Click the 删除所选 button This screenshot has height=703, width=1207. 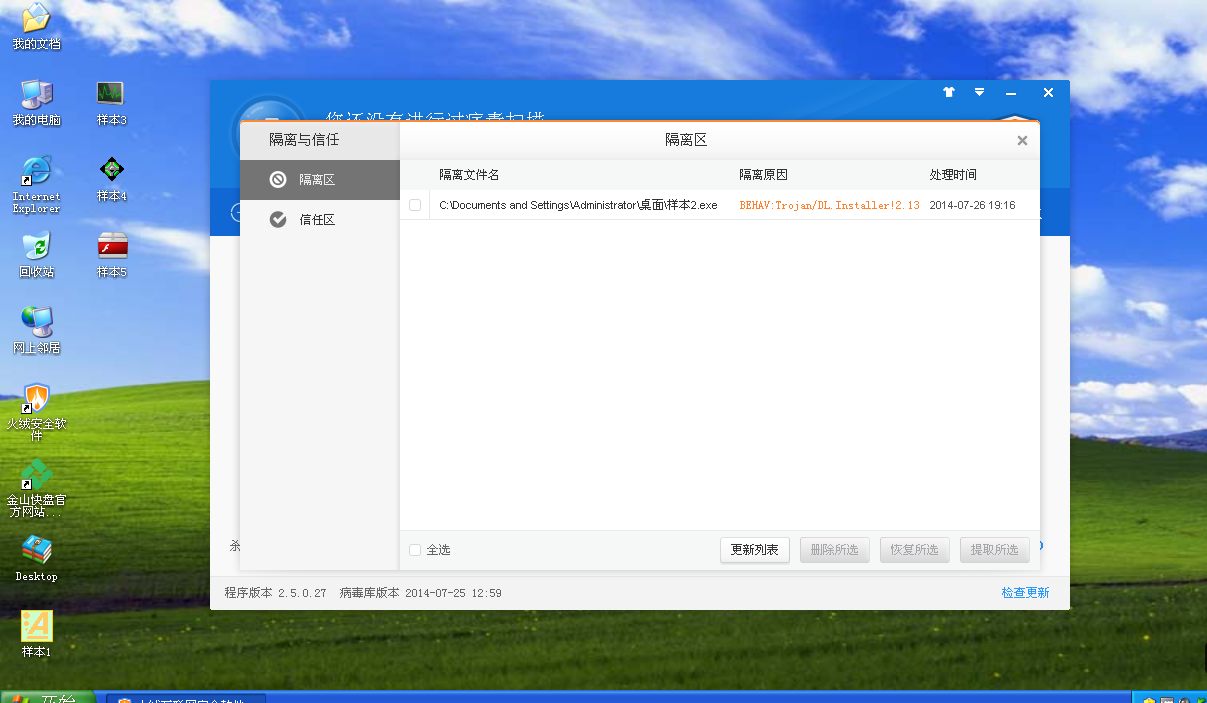coord(834,550)
